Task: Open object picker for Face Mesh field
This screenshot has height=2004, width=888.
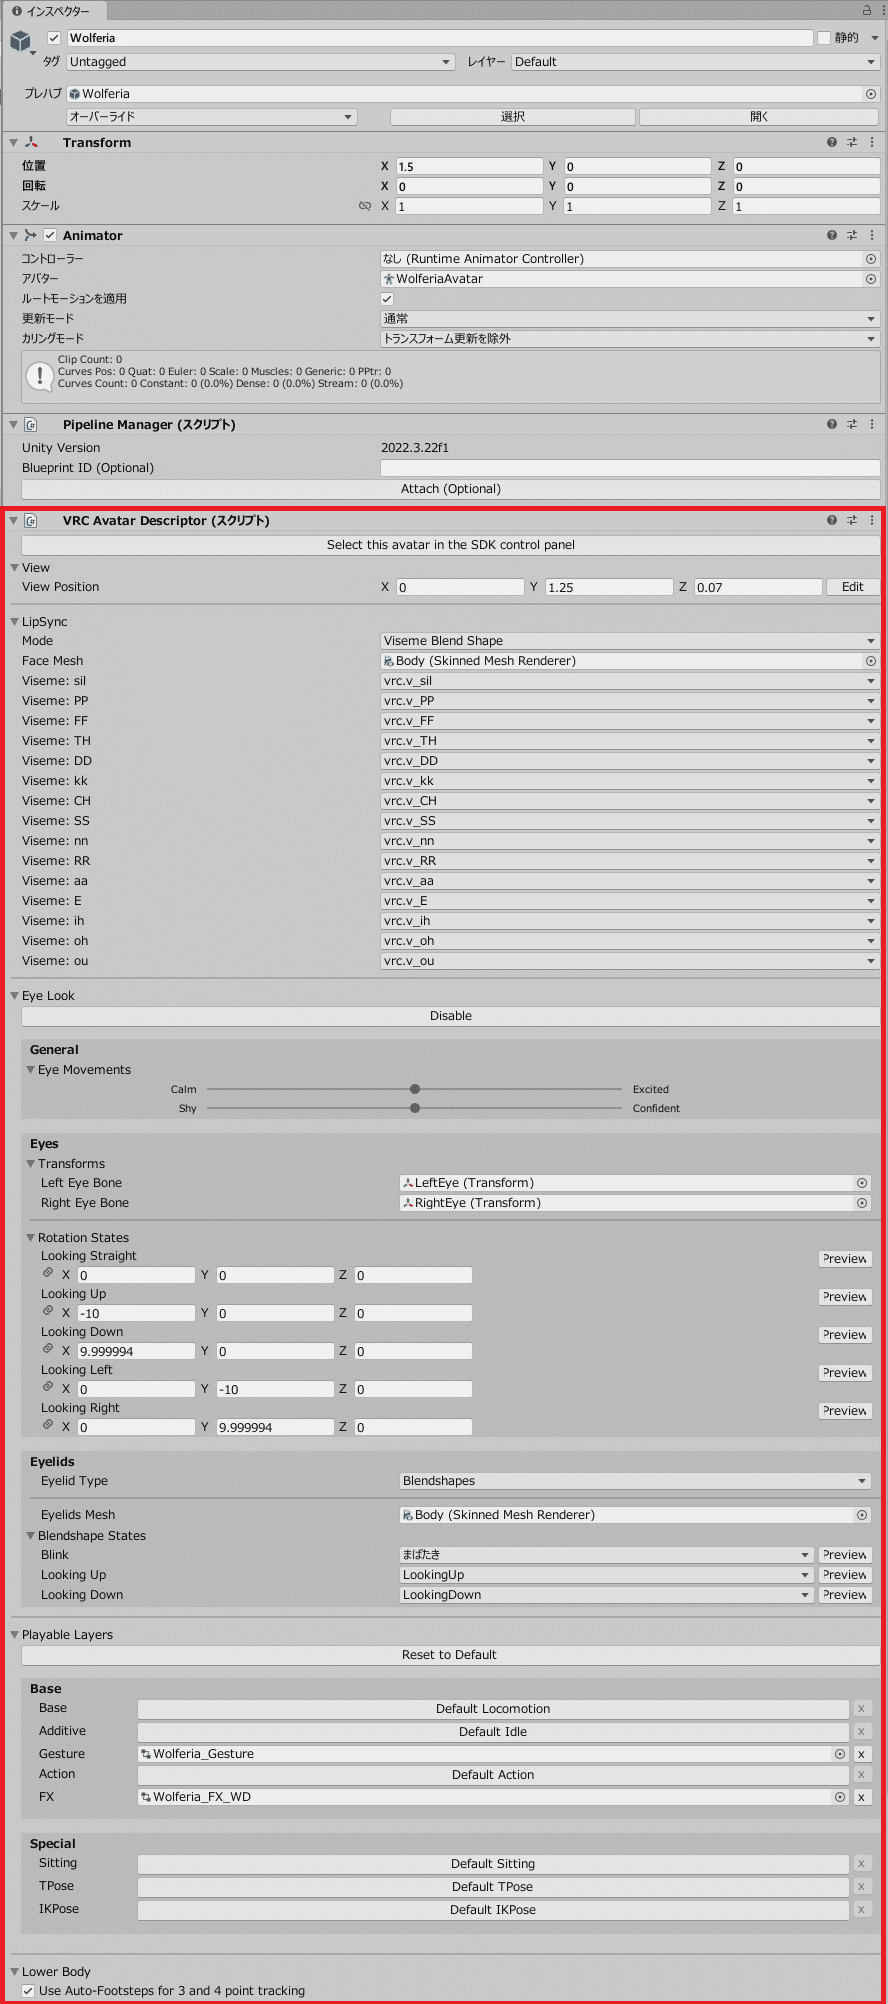Action: tap(871, 660)
